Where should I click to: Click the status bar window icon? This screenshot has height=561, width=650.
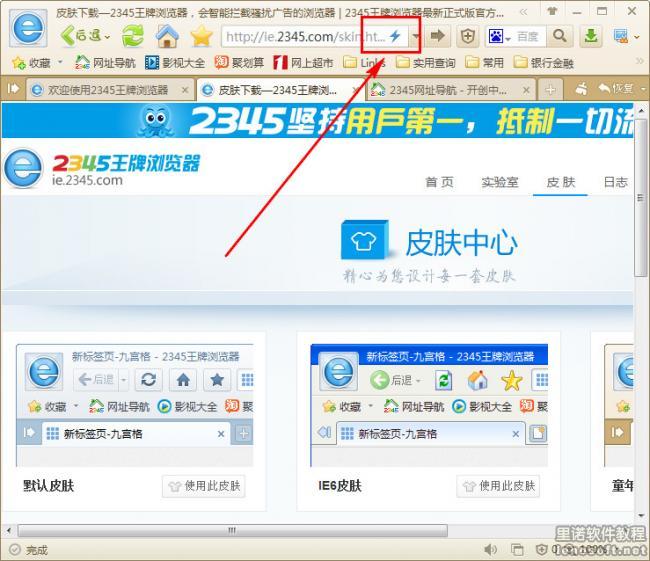click(517, 550)
